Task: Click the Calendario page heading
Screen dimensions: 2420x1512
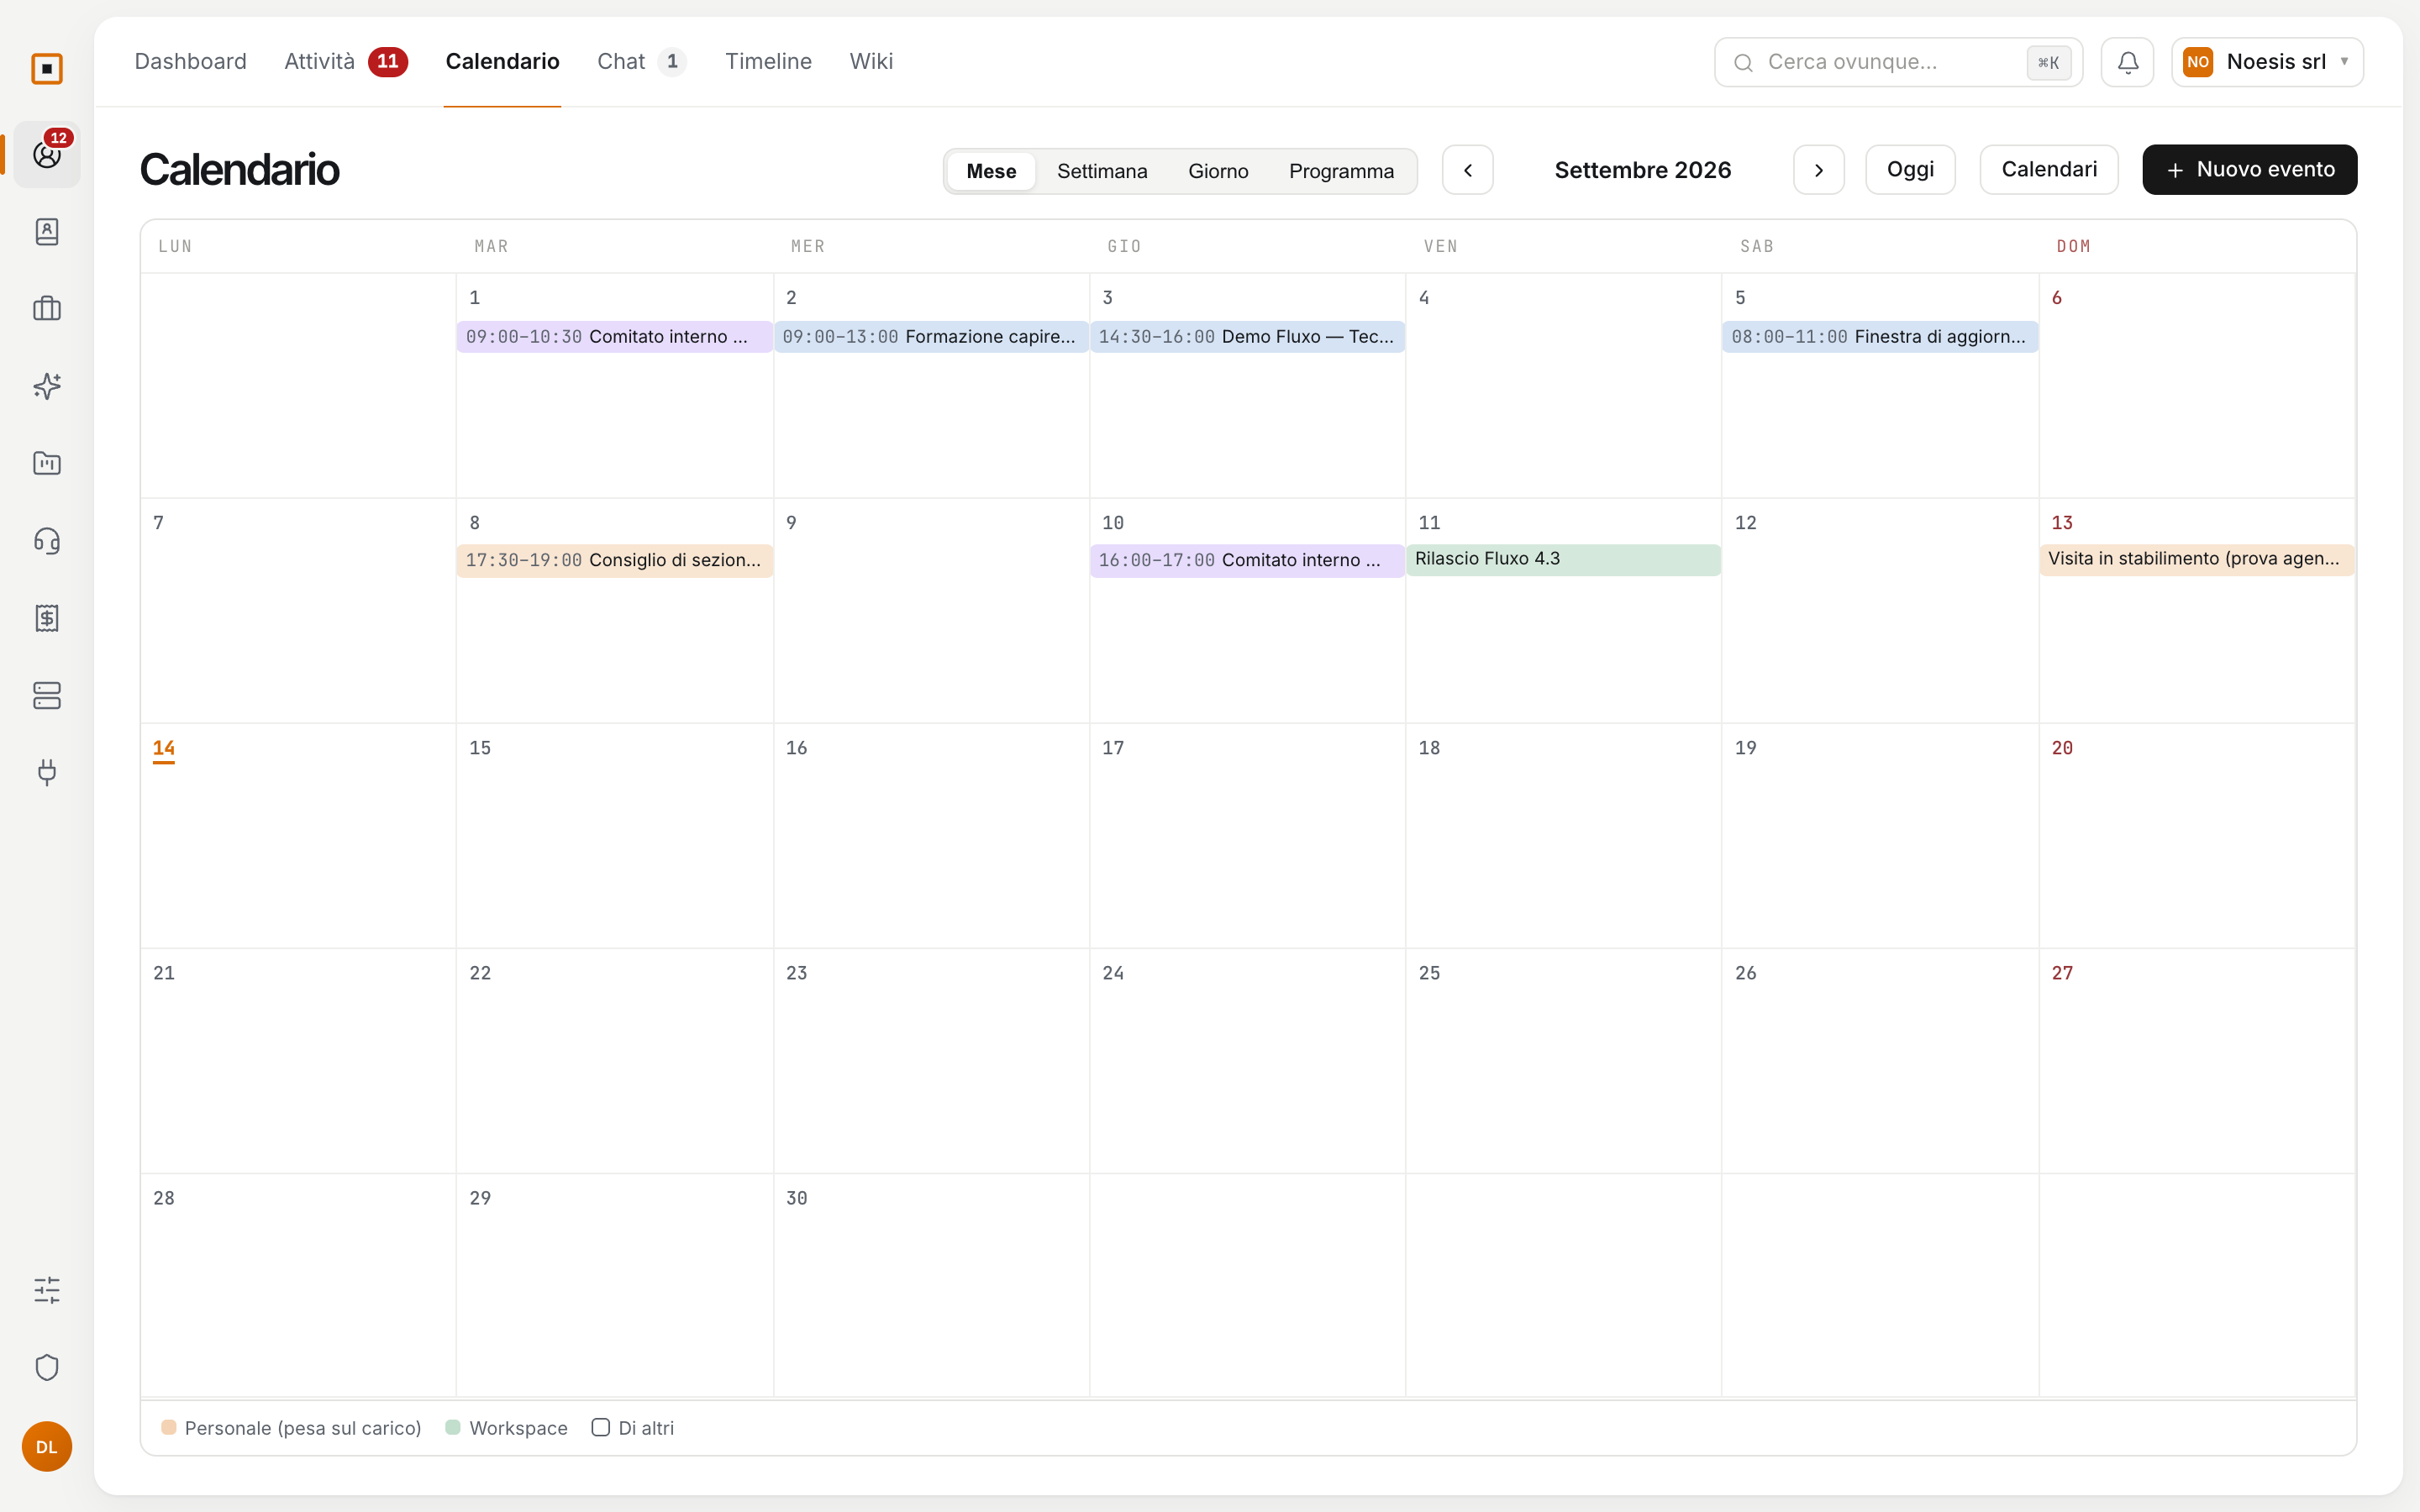Action: tap(239, 170)
